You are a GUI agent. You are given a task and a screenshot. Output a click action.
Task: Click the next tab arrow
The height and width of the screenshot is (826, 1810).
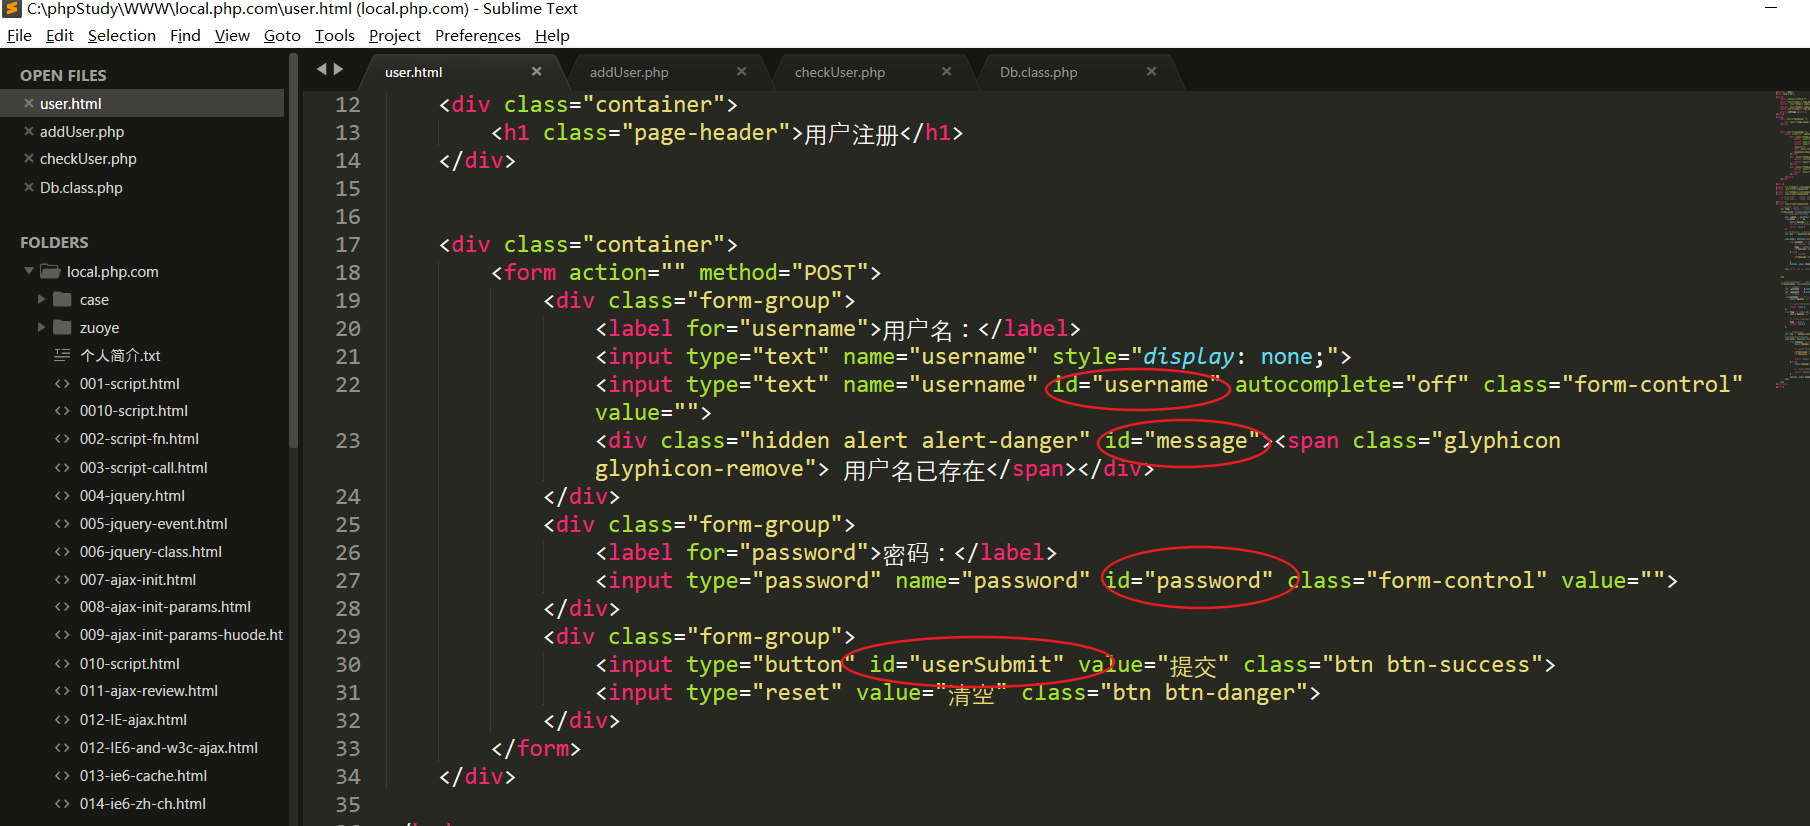tap(339, 69)
